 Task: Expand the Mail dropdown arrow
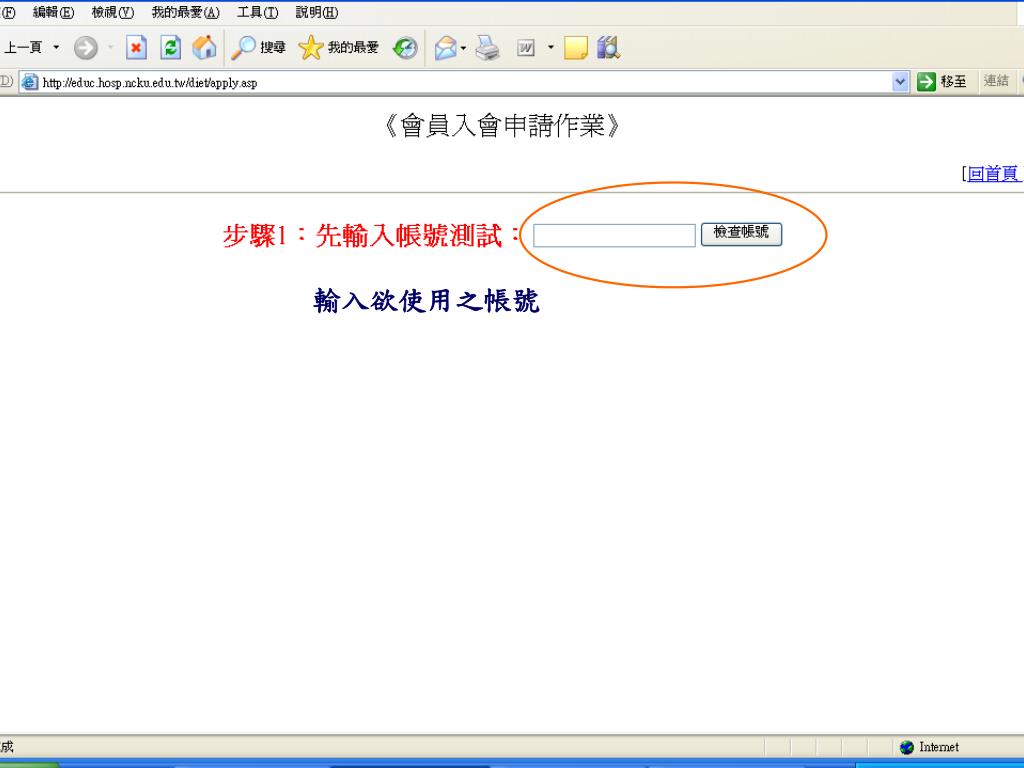pos(464,47)
